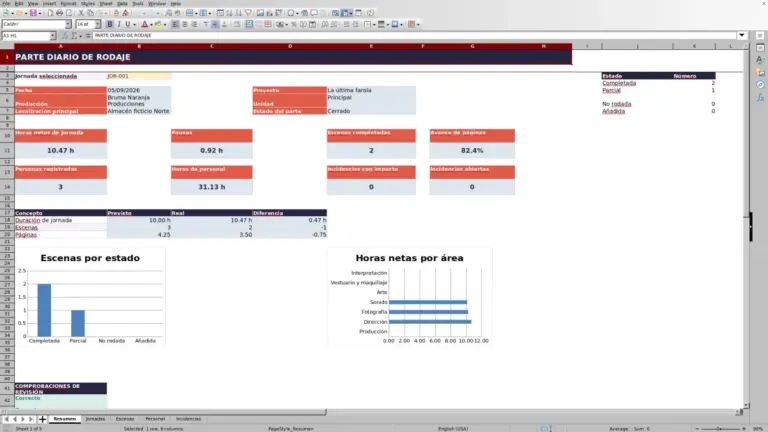Viewport: 768px width, 432px height.
Task: Click the add new sheet plus icon
Action: click(42, 419)
